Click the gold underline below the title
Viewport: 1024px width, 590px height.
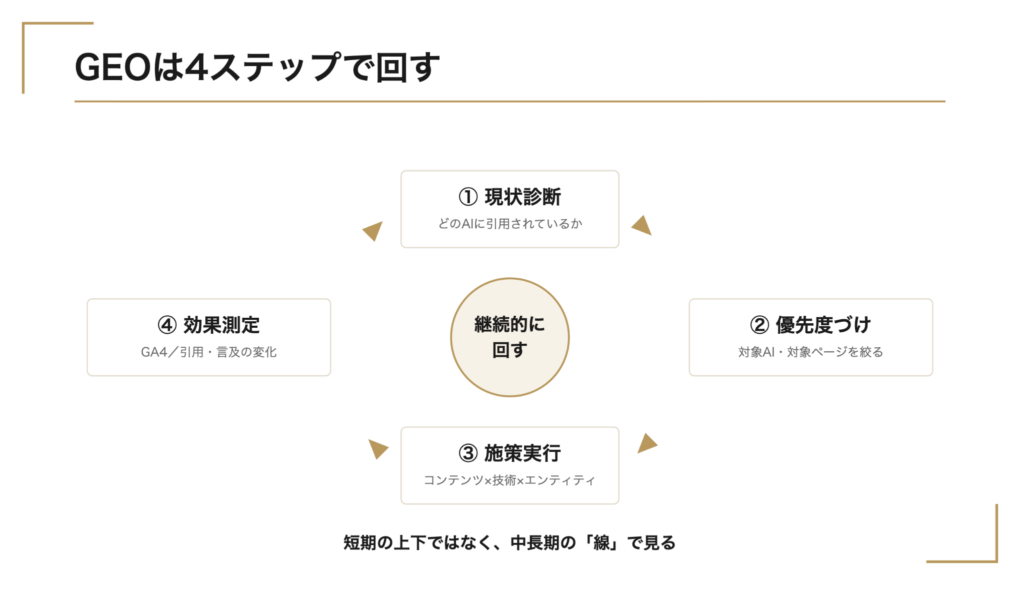pyautogui.click(x=509, y=101)
